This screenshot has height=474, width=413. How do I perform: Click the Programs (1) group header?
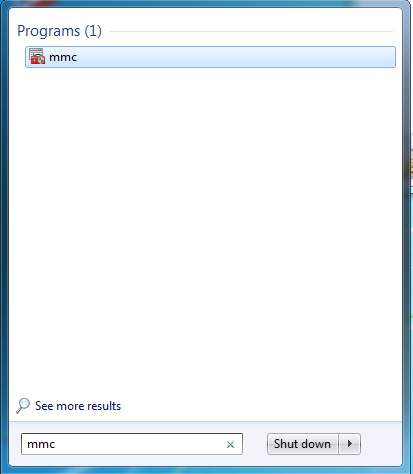click(x=59, y=31)
